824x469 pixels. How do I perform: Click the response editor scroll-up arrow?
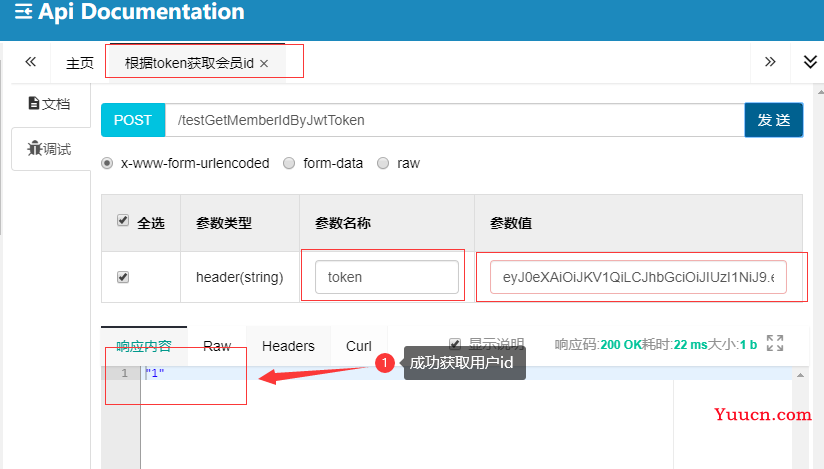pyautogui.click(x=800, y=375)
